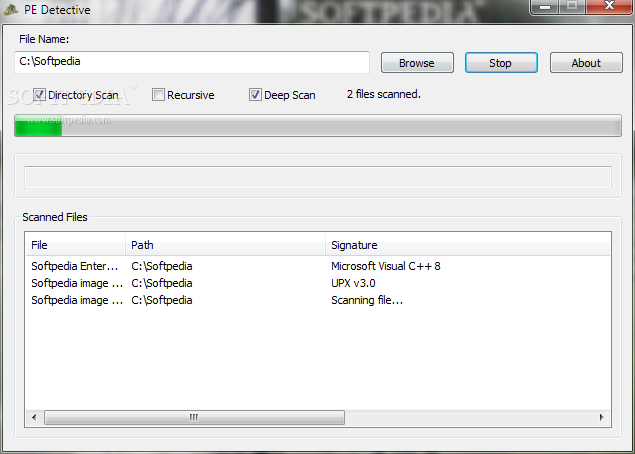635x454 pixels.
Task: Select the Softpedia Enter... file row
Action: [318, 266]
